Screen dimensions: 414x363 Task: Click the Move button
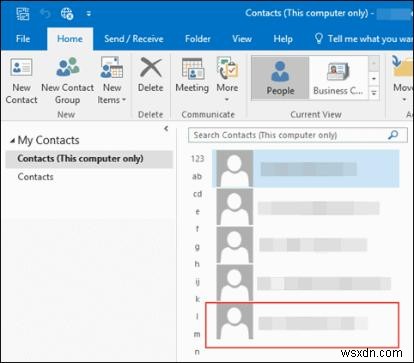[402, 80]
